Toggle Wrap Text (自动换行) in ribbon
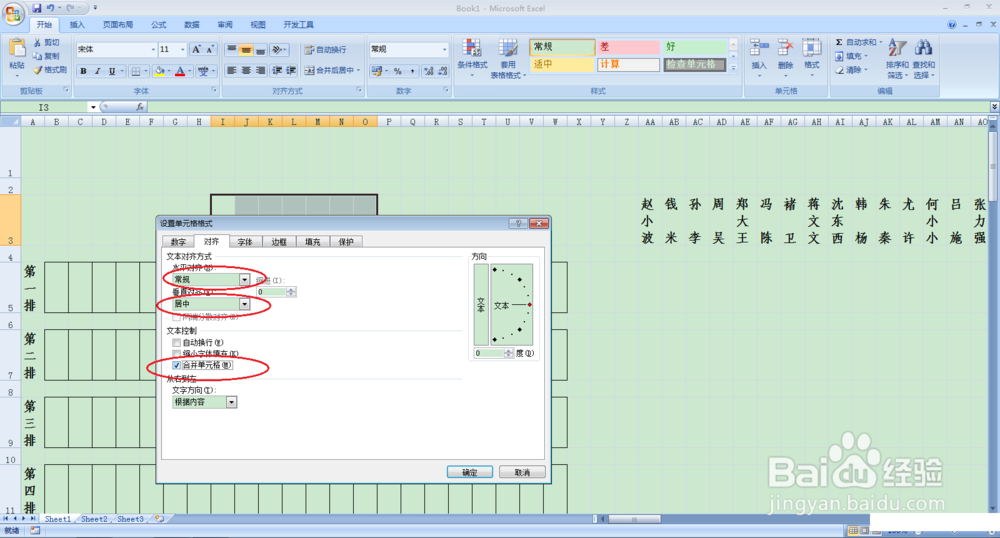This screenshot has width=1000, height=538. point(325,50)
